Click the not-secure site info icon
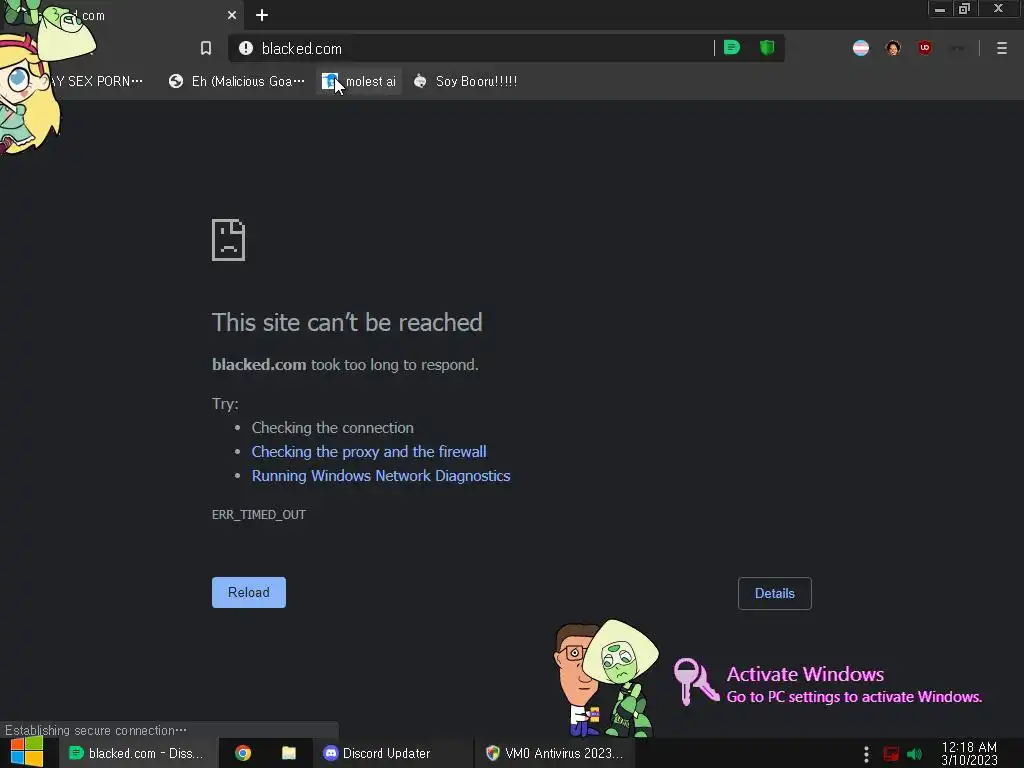Viewport: 1024px width, 768px height. tap(246, 48)
